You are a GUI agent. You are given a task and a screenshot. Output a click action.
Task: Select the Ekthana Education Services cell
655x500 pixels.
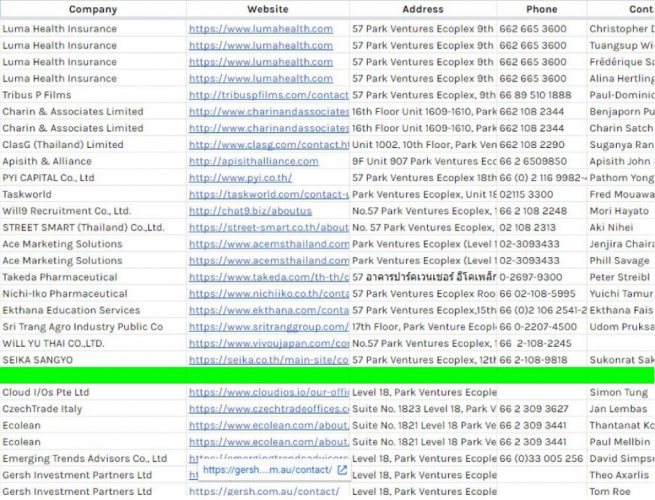coord(93,310)
